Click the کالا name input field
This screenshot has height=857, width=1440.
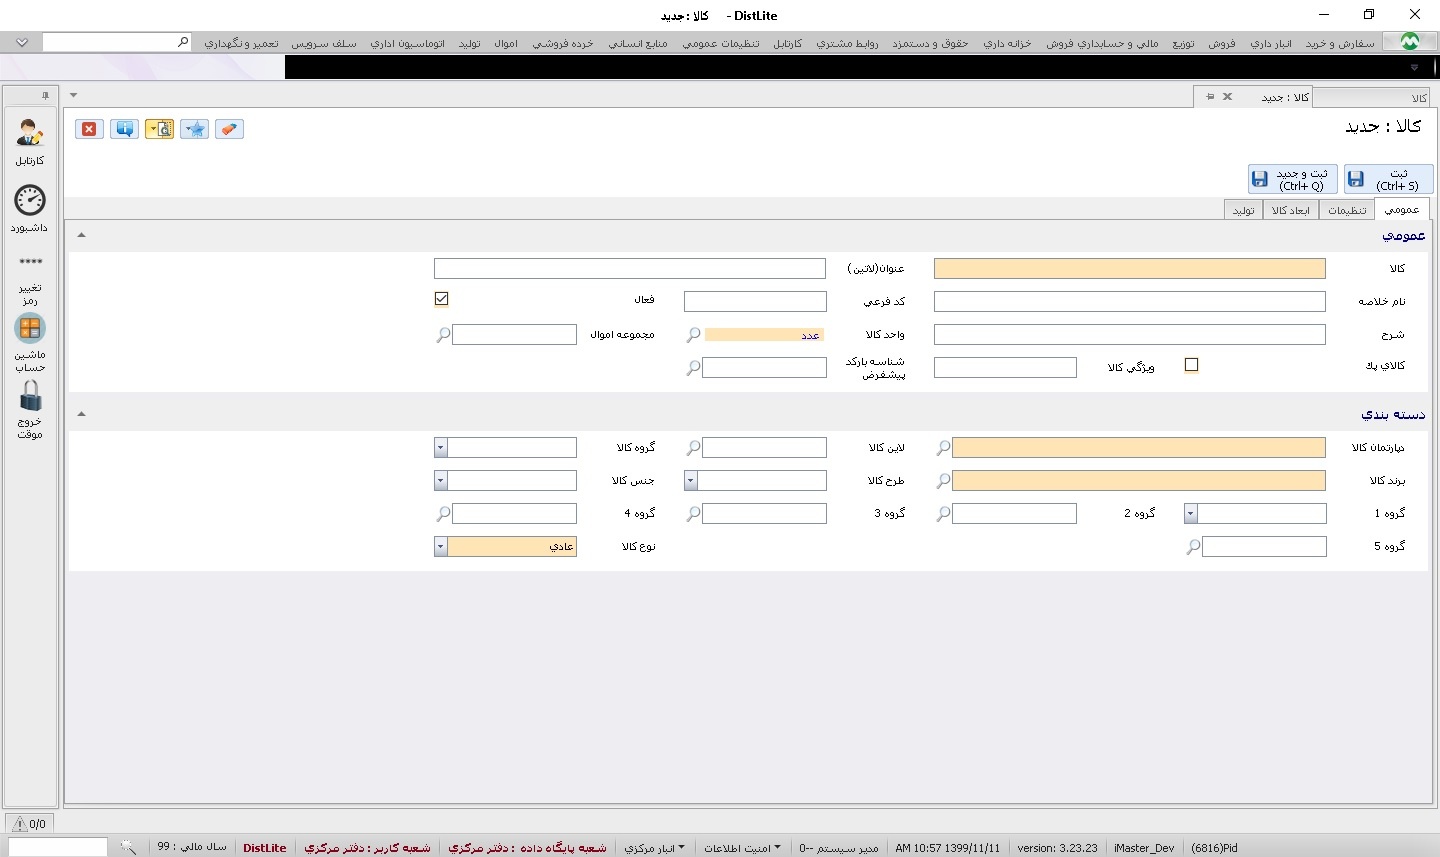pos(1129,269)
